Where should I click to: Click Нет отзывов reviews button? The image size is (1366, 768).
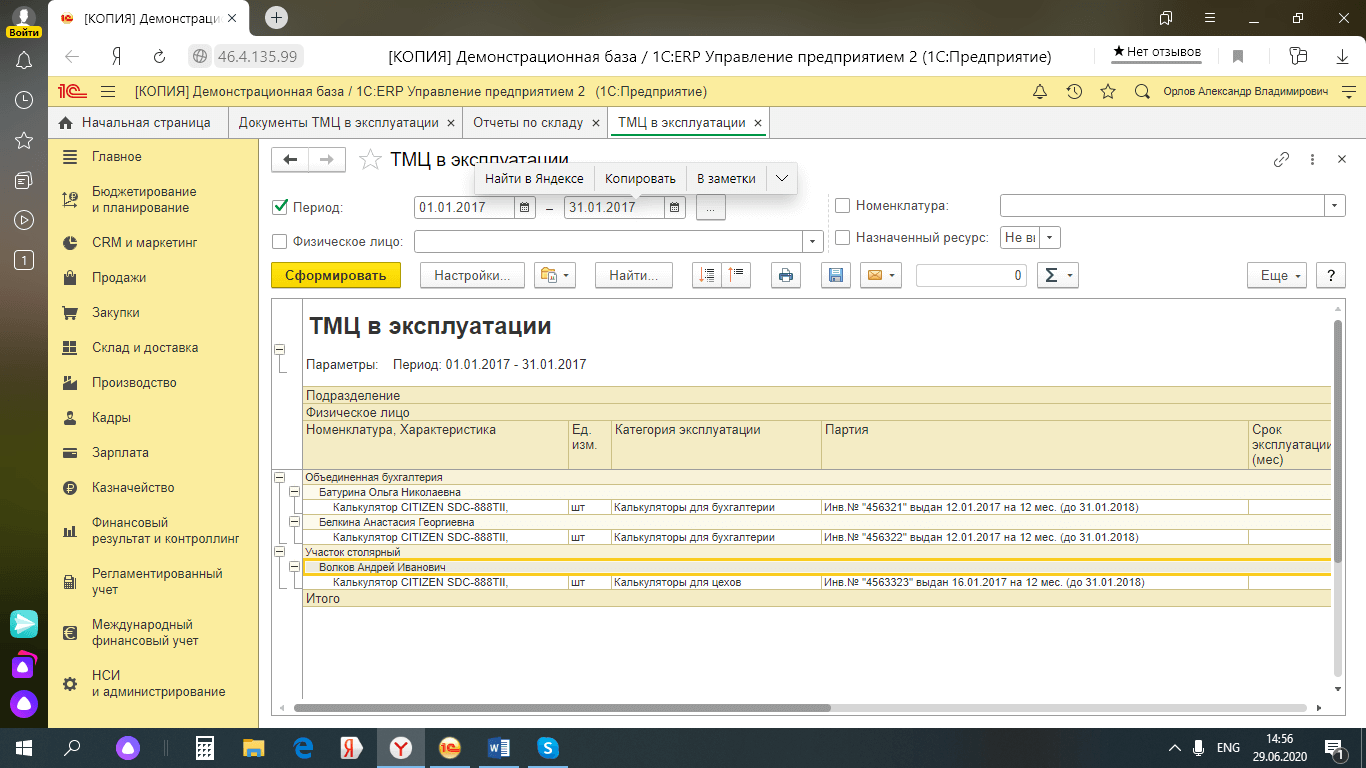(1157, 52)
